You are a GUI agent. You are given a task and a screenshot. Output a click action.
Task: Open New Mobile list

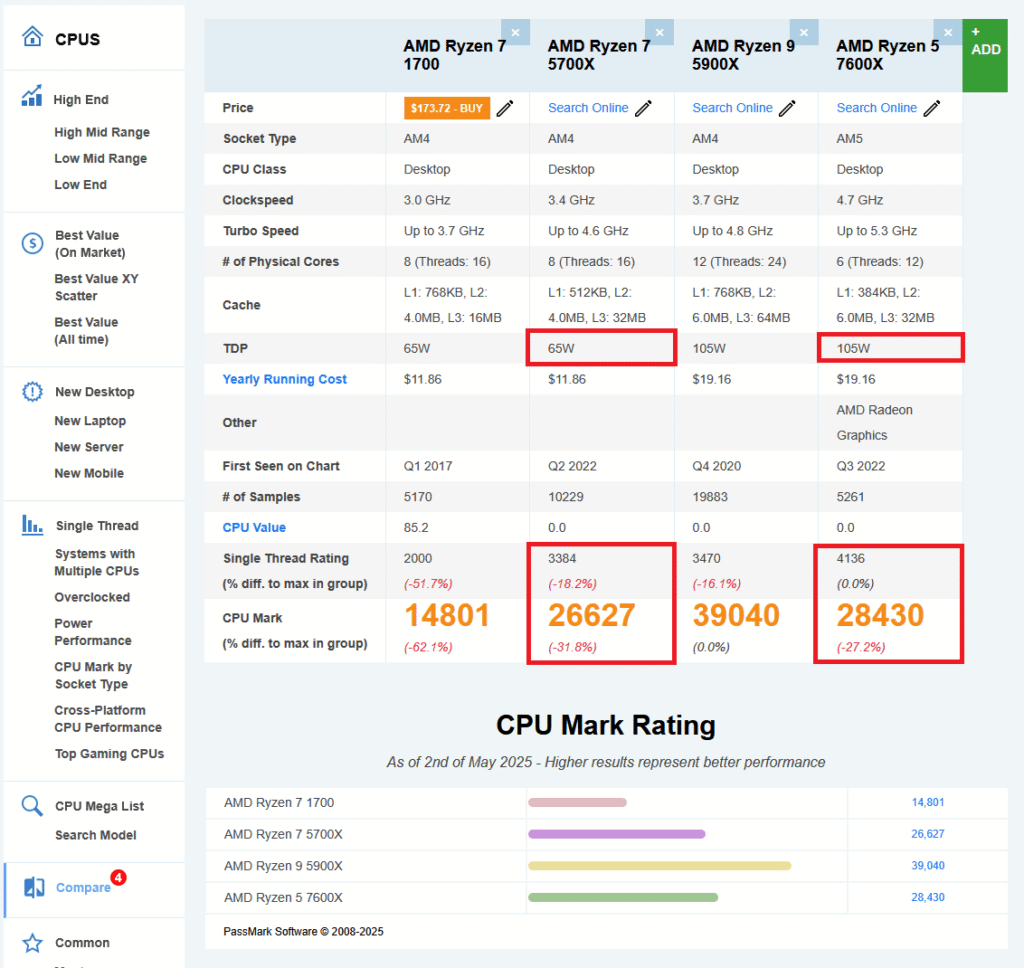point(89,473)
